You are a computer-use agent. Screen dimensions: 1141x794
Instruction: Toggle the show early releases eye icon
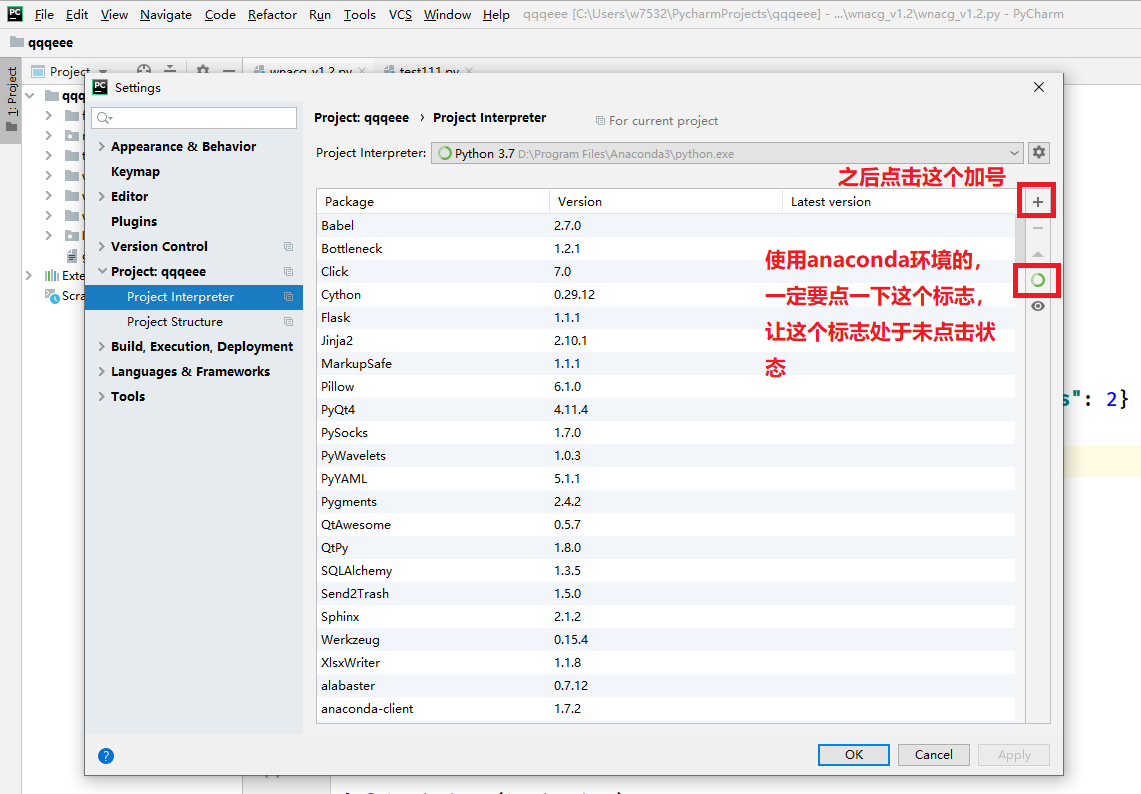pos(1038,306)
